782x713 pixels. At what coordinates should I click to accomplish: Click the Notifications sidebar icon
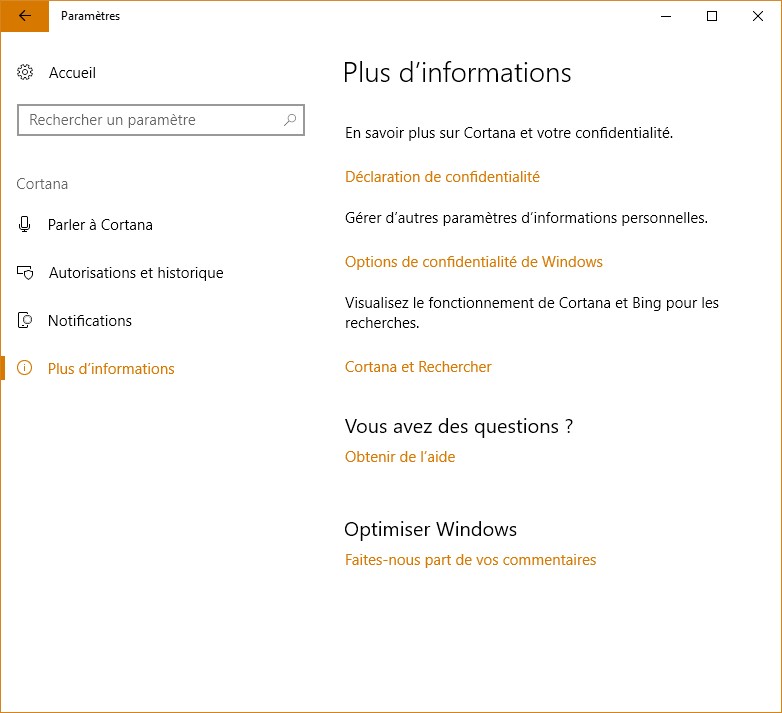click(25, 320)
